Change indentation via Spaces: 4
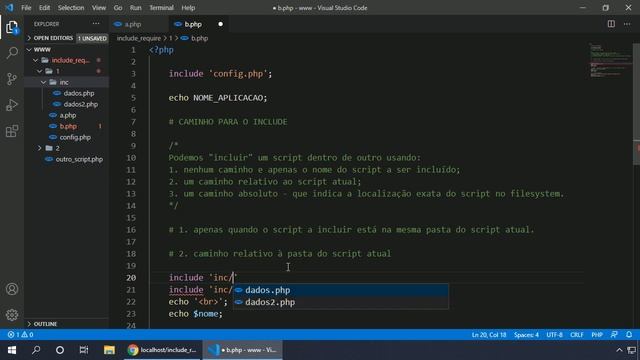 (x=526, y=335)
